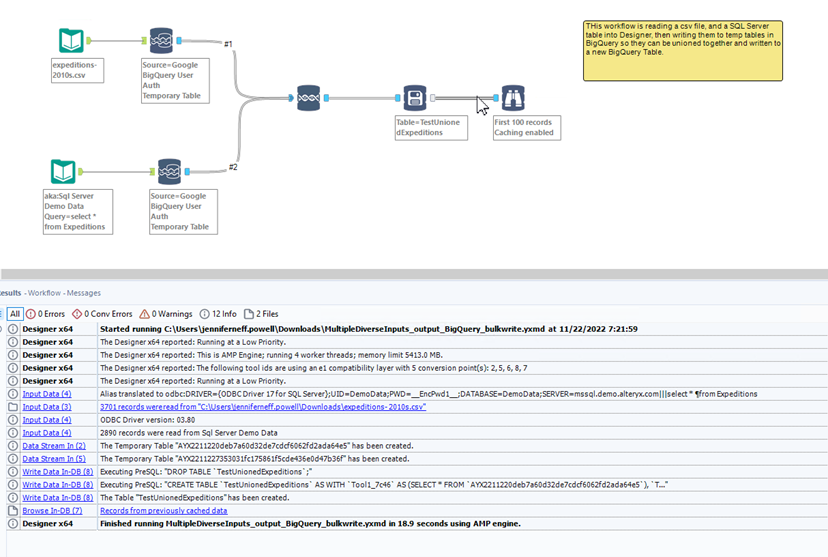Click the select * from Expeditions annotation
The image size is (828, 557).
click(x=78, y=211)
